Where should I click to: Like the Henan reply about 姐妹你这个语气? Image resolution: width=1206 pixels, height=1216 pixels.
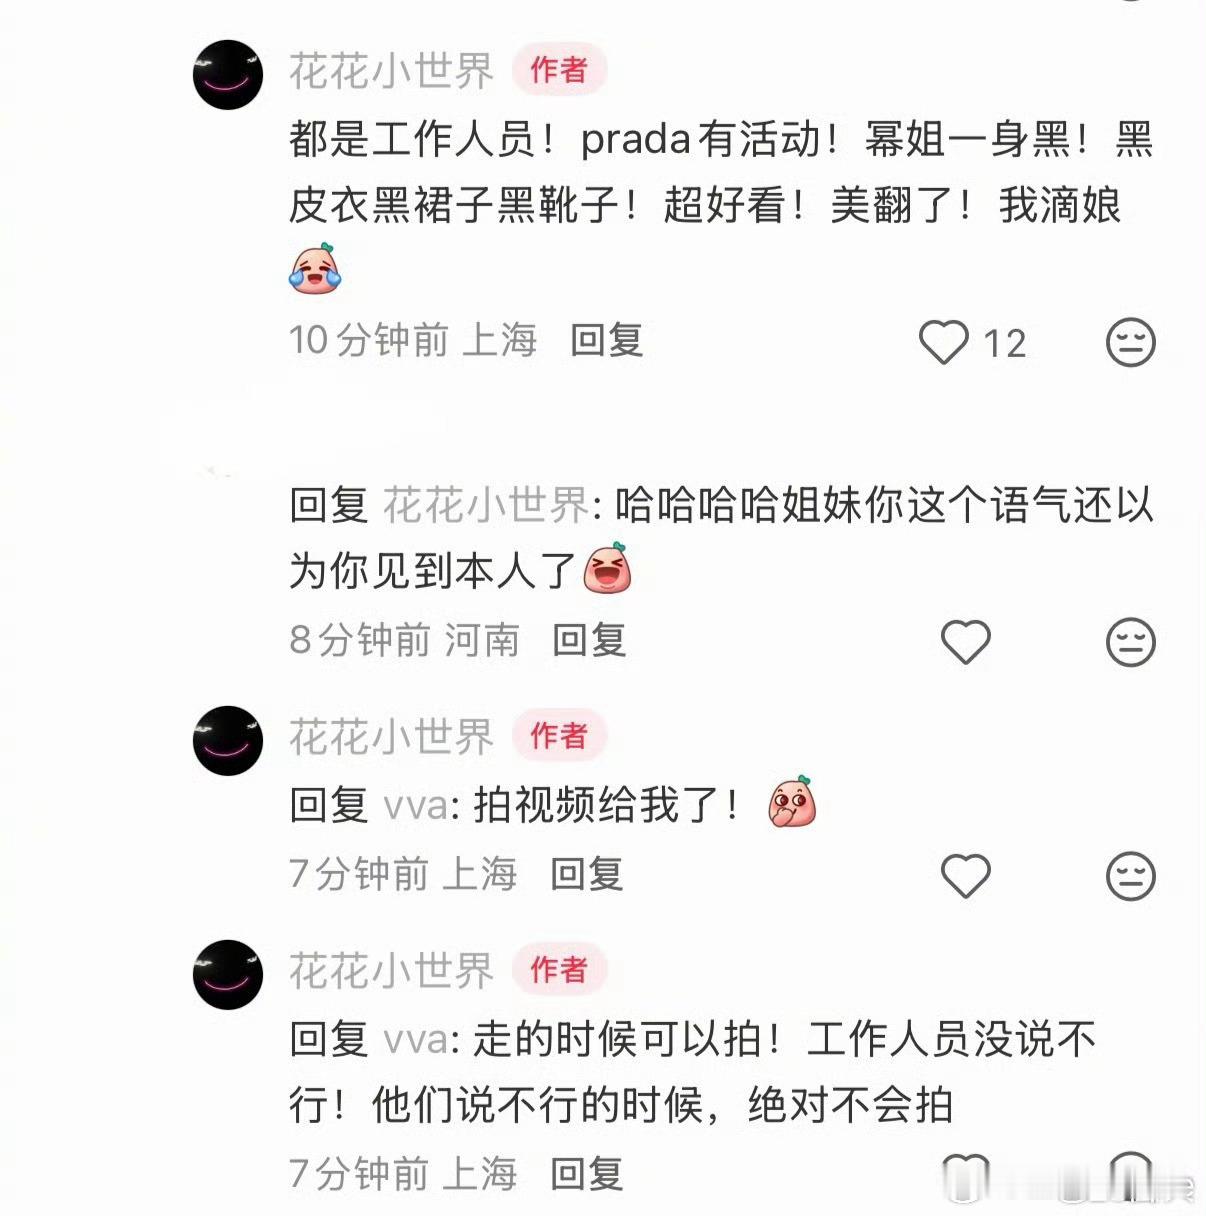coord(966,641)
